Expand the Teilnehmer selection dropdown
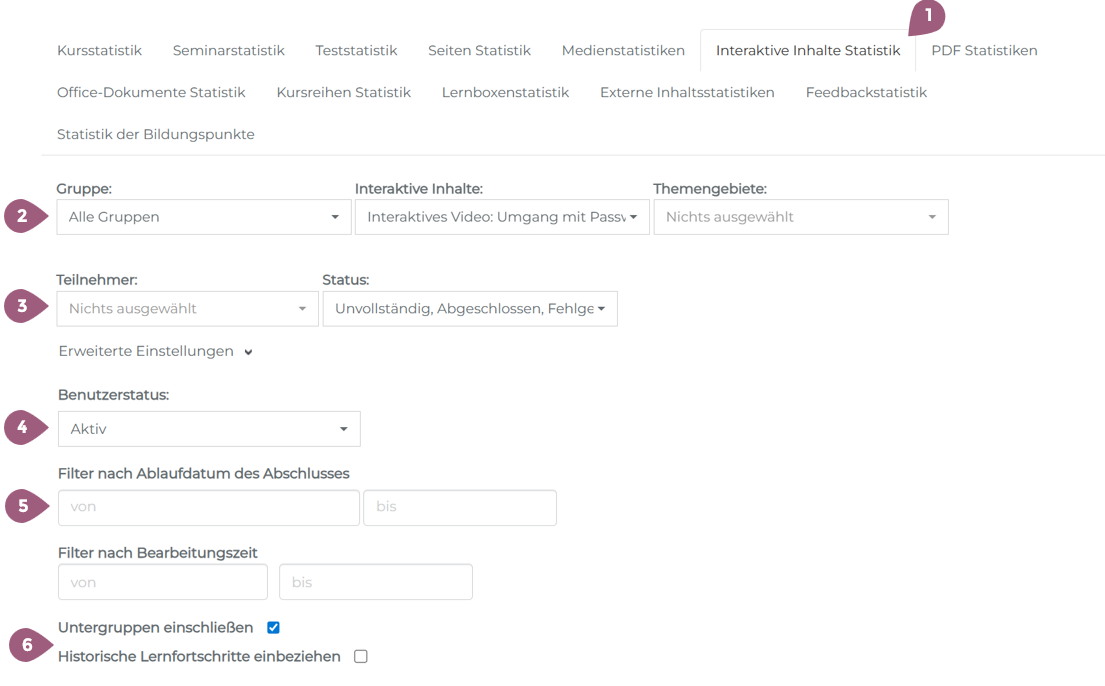The image size is (1105, 686). click(187, 309)
